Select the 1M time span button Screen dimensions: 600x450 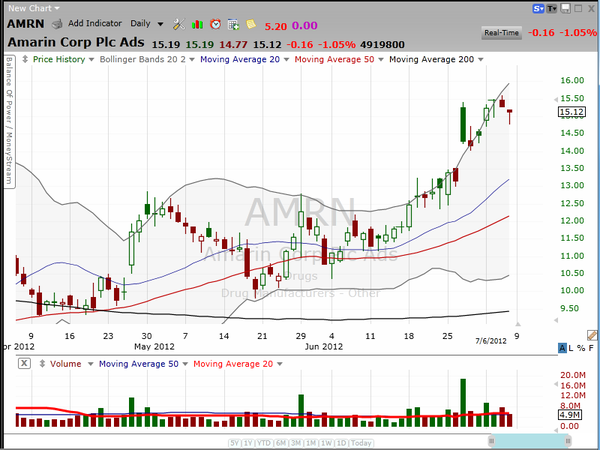coord(311,443)
